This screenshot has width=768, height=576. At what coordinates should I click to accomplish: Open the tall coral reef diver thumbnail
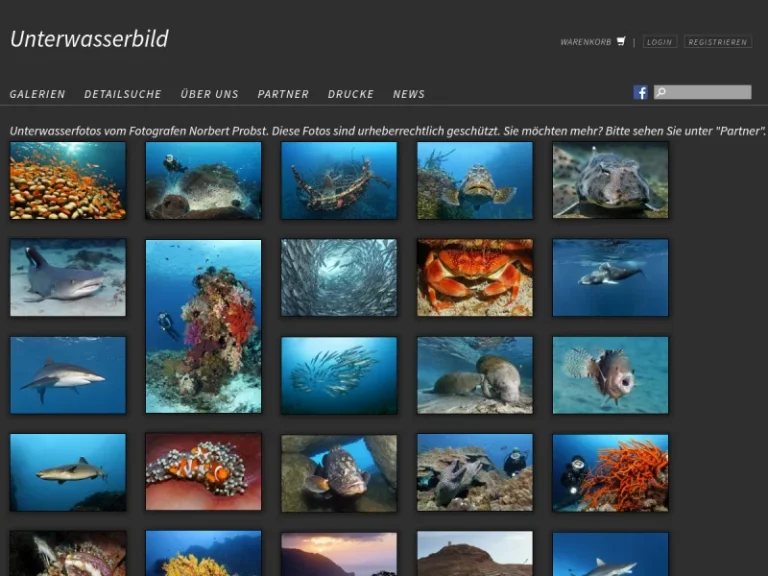(203, 326)
